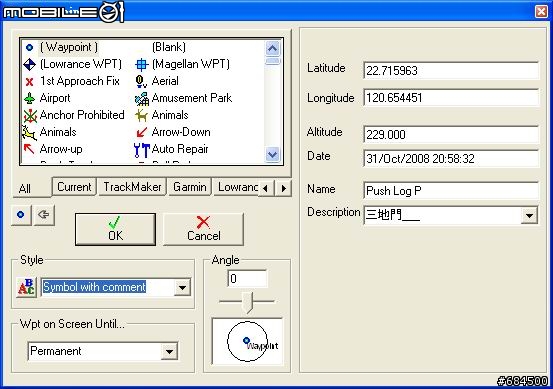Click the Permanent combo box
Viewport: 553px width, 389px height.
103,351
